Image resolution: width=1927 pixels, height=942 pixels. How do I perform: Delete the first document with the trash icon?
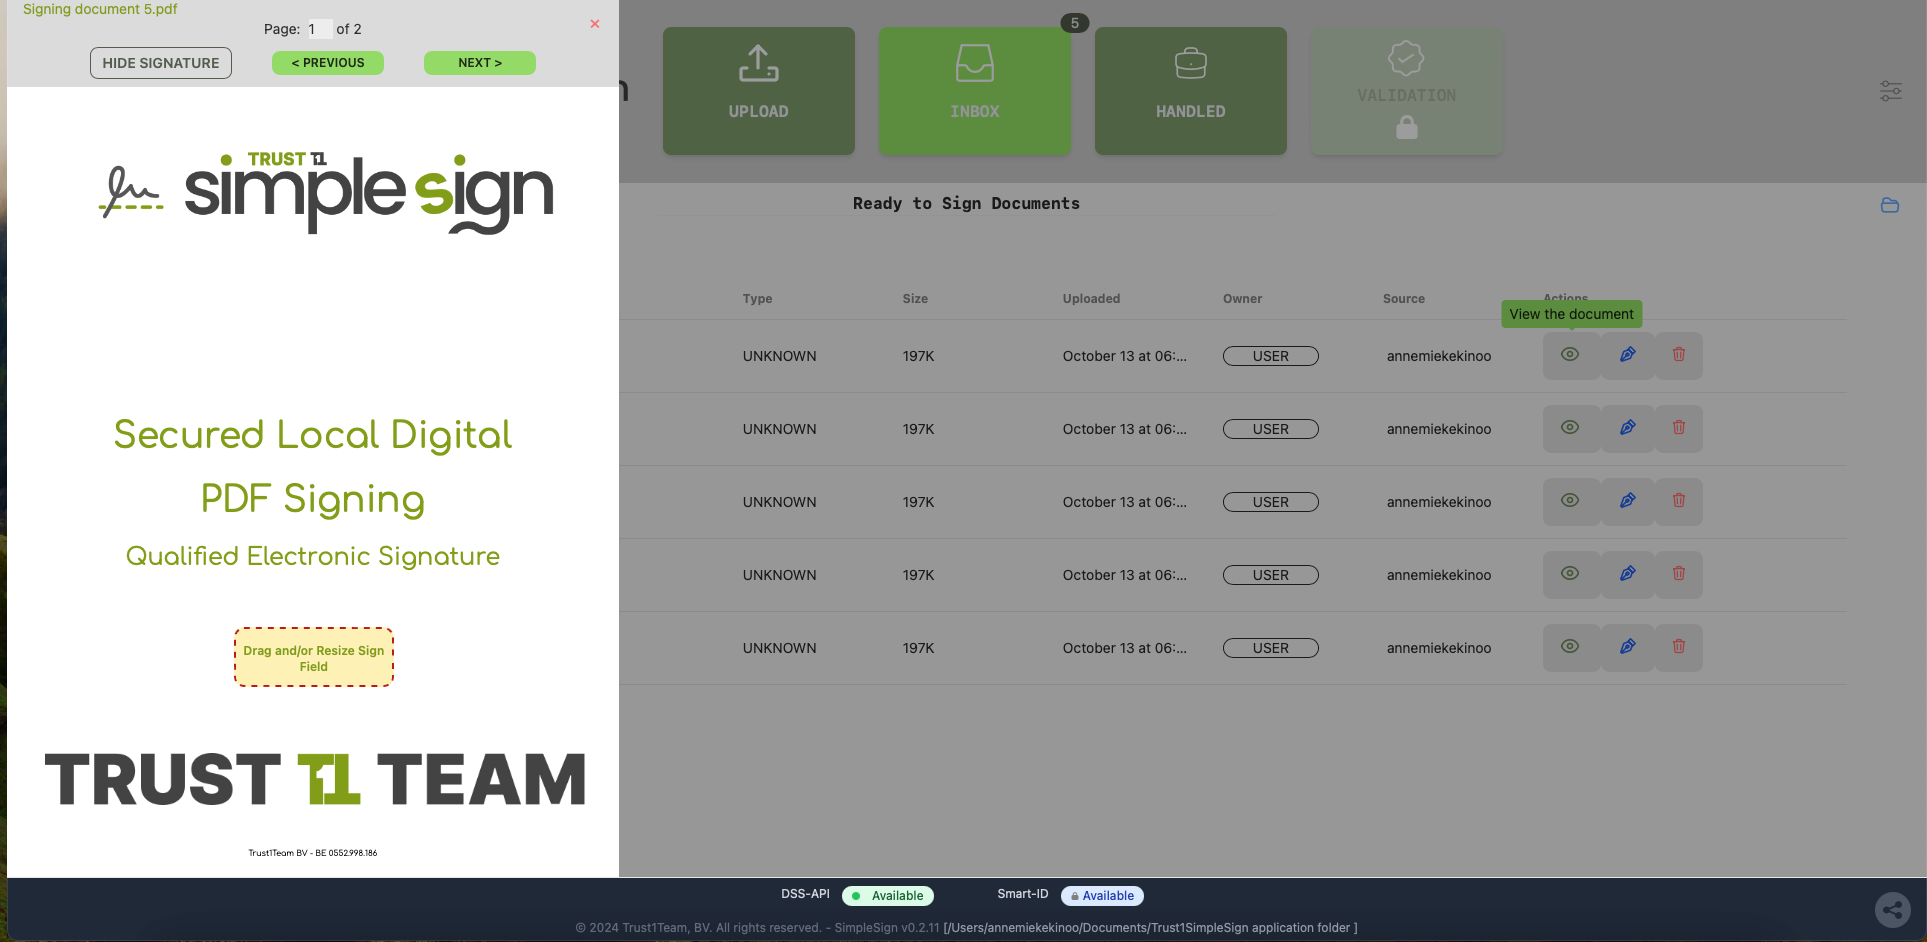(1679, 355)
